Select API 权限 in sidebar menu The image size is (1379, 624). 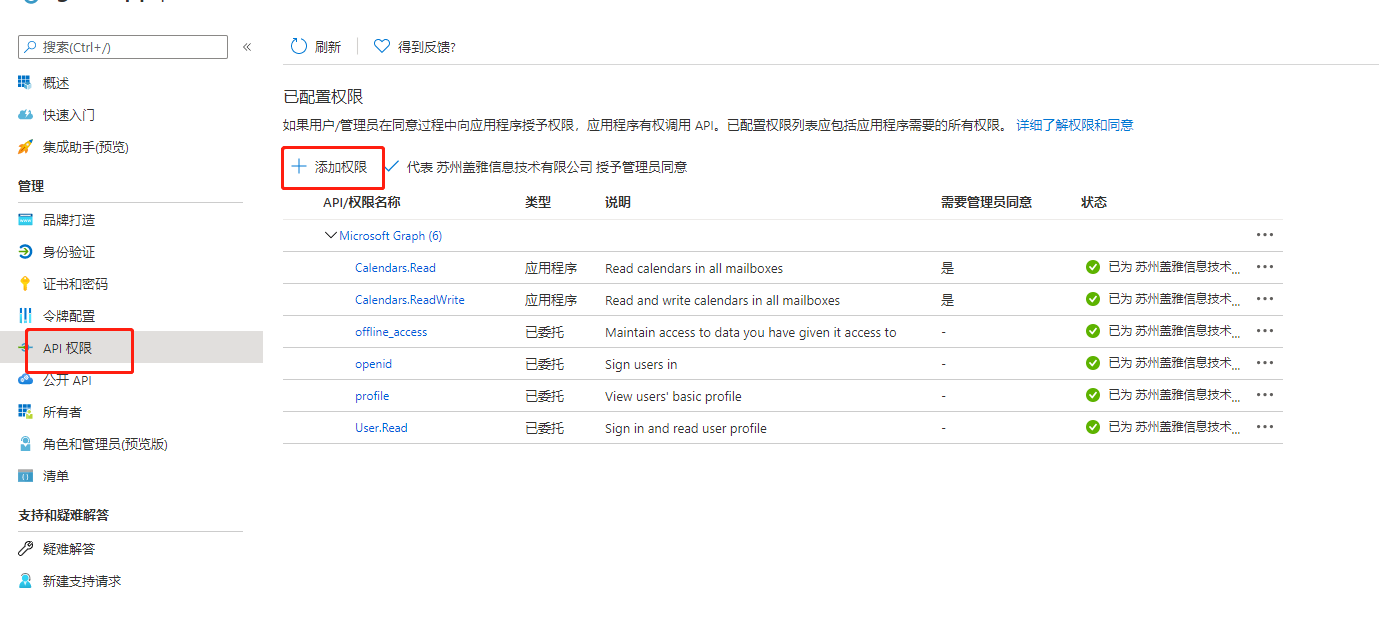(131, 347)
